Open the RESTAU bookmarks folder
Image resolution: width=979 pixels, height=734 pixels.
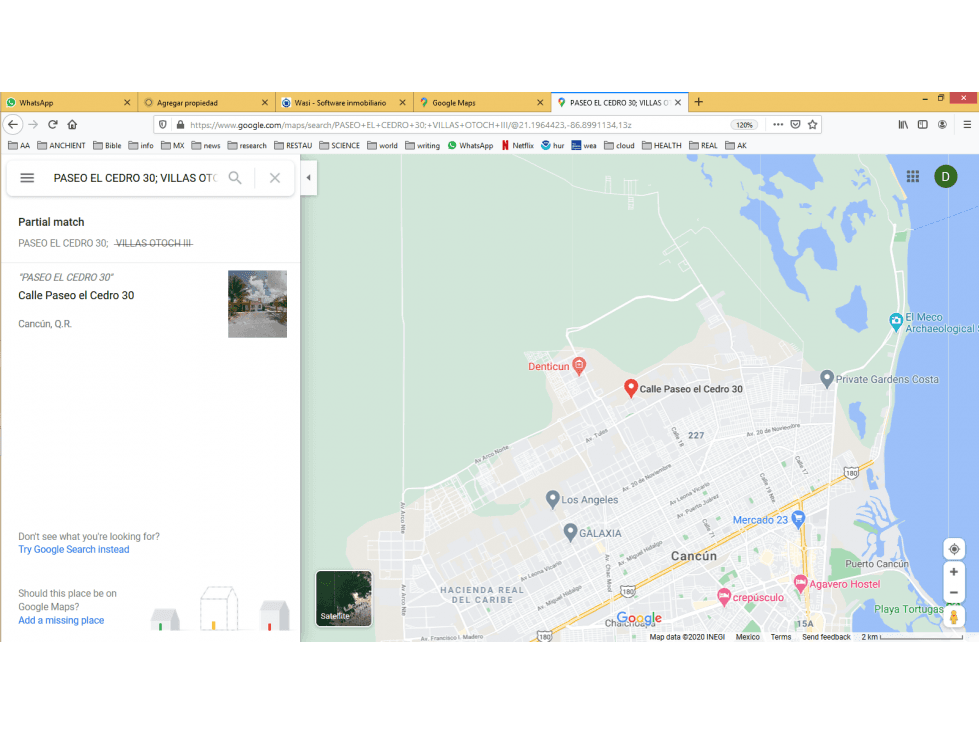293,145
